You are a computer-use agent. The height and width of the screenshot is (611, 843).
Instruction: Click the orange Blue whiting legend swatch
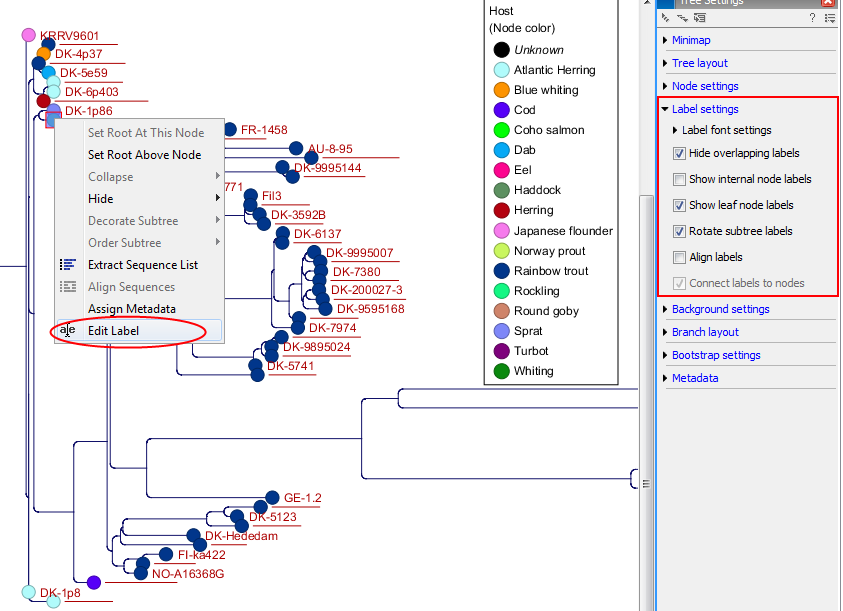[x=501, y=90]
